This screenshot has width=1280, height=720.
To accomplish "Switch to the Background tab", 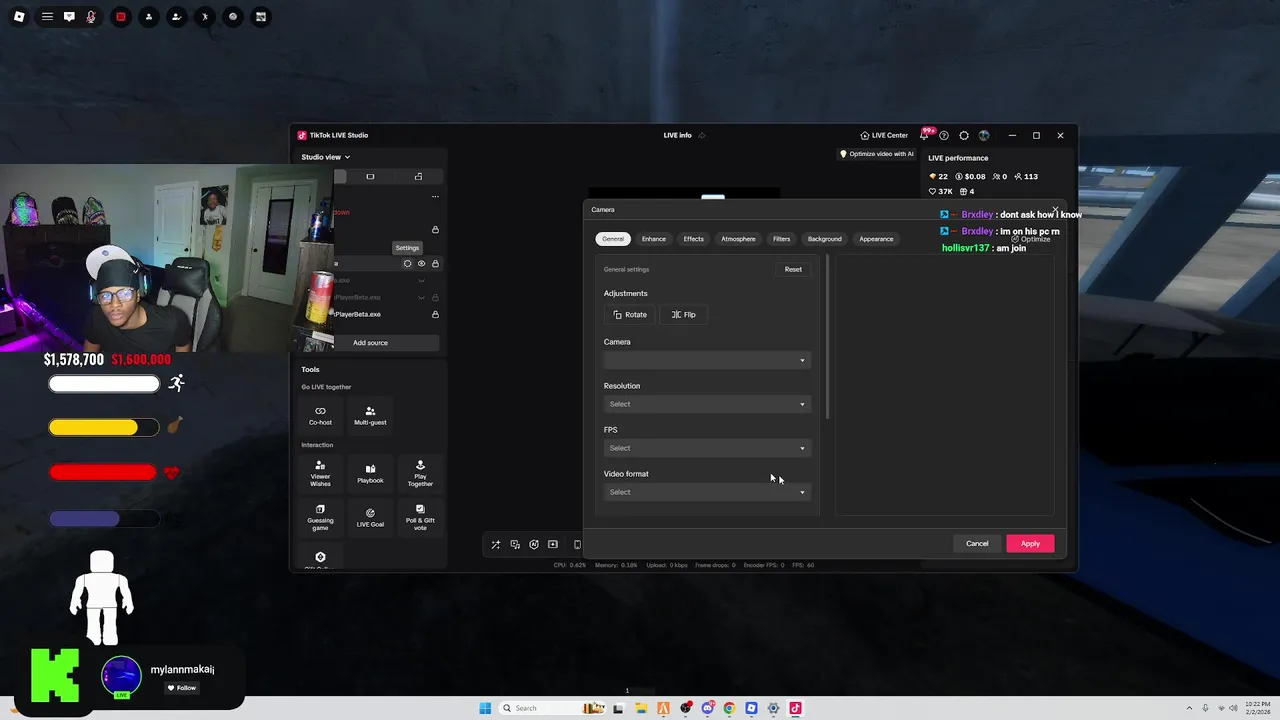I will pos(825,239).
